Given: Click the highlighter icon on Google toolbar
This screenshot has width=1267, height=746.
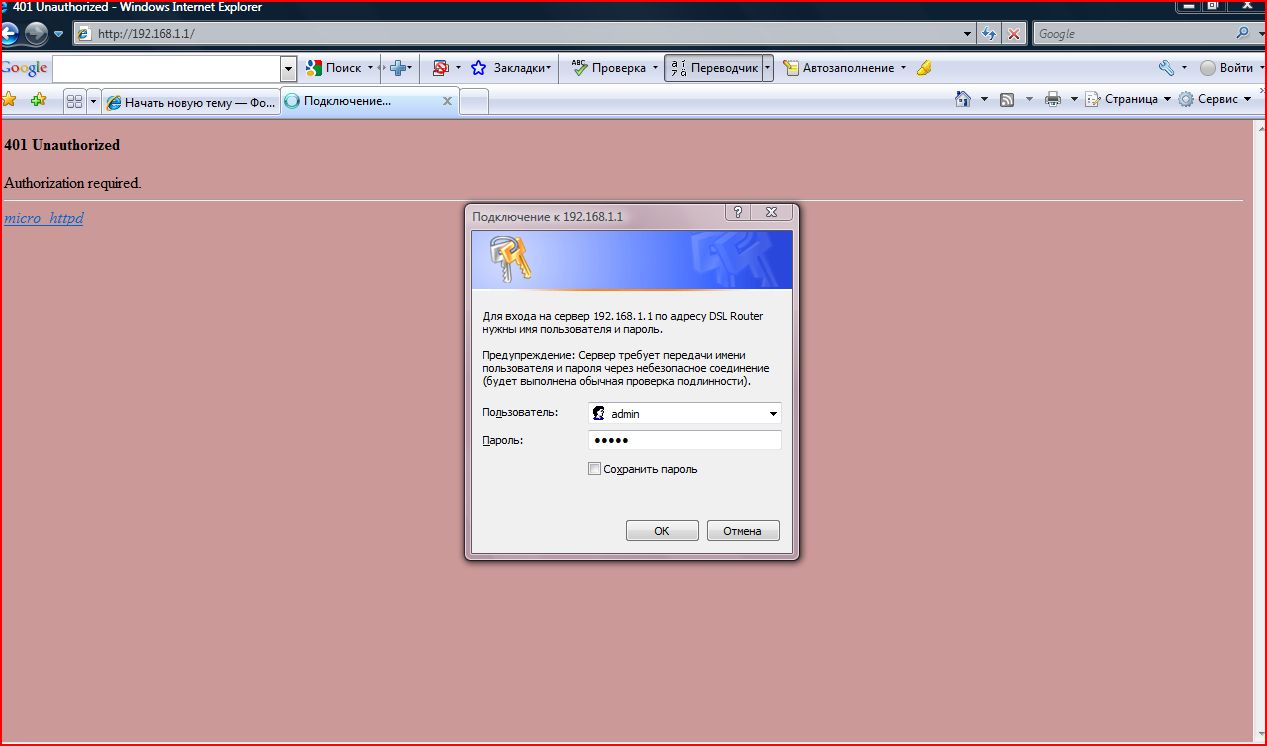Looking at the screenshot, I should [x=924, y=68].
